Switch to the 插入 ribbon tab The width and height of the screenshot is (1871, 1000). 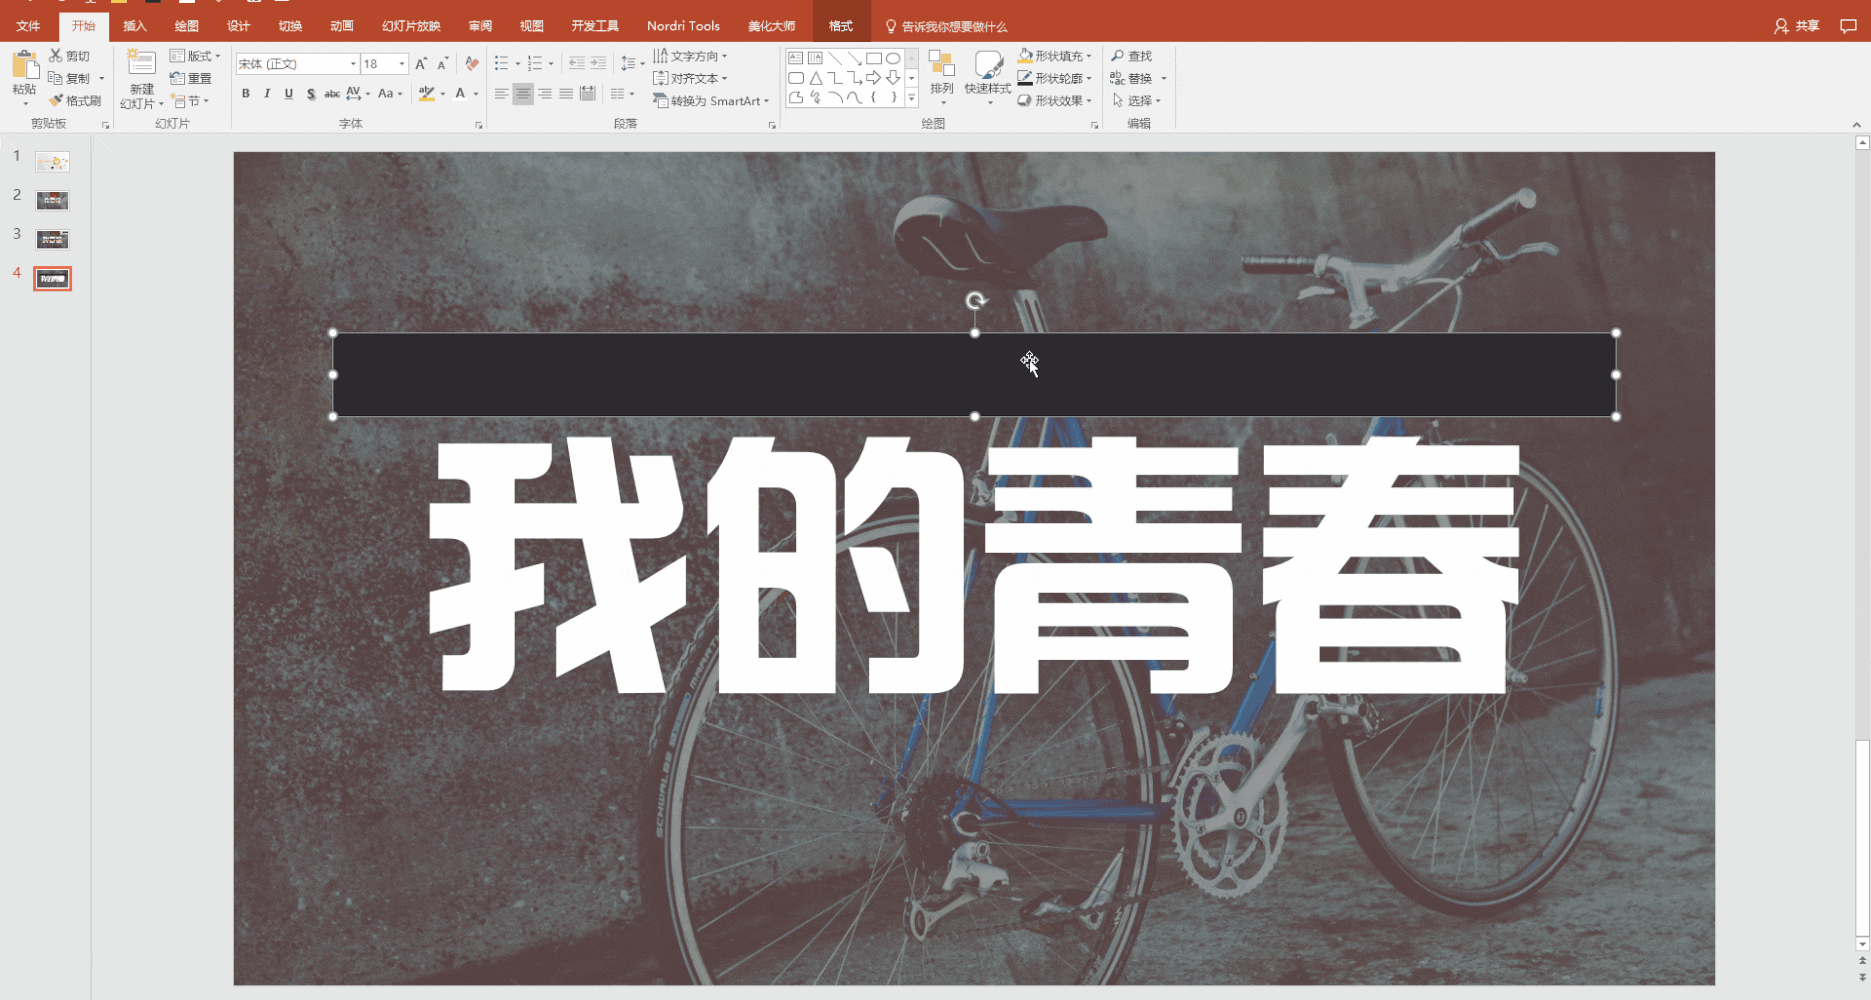coord(135,25)
